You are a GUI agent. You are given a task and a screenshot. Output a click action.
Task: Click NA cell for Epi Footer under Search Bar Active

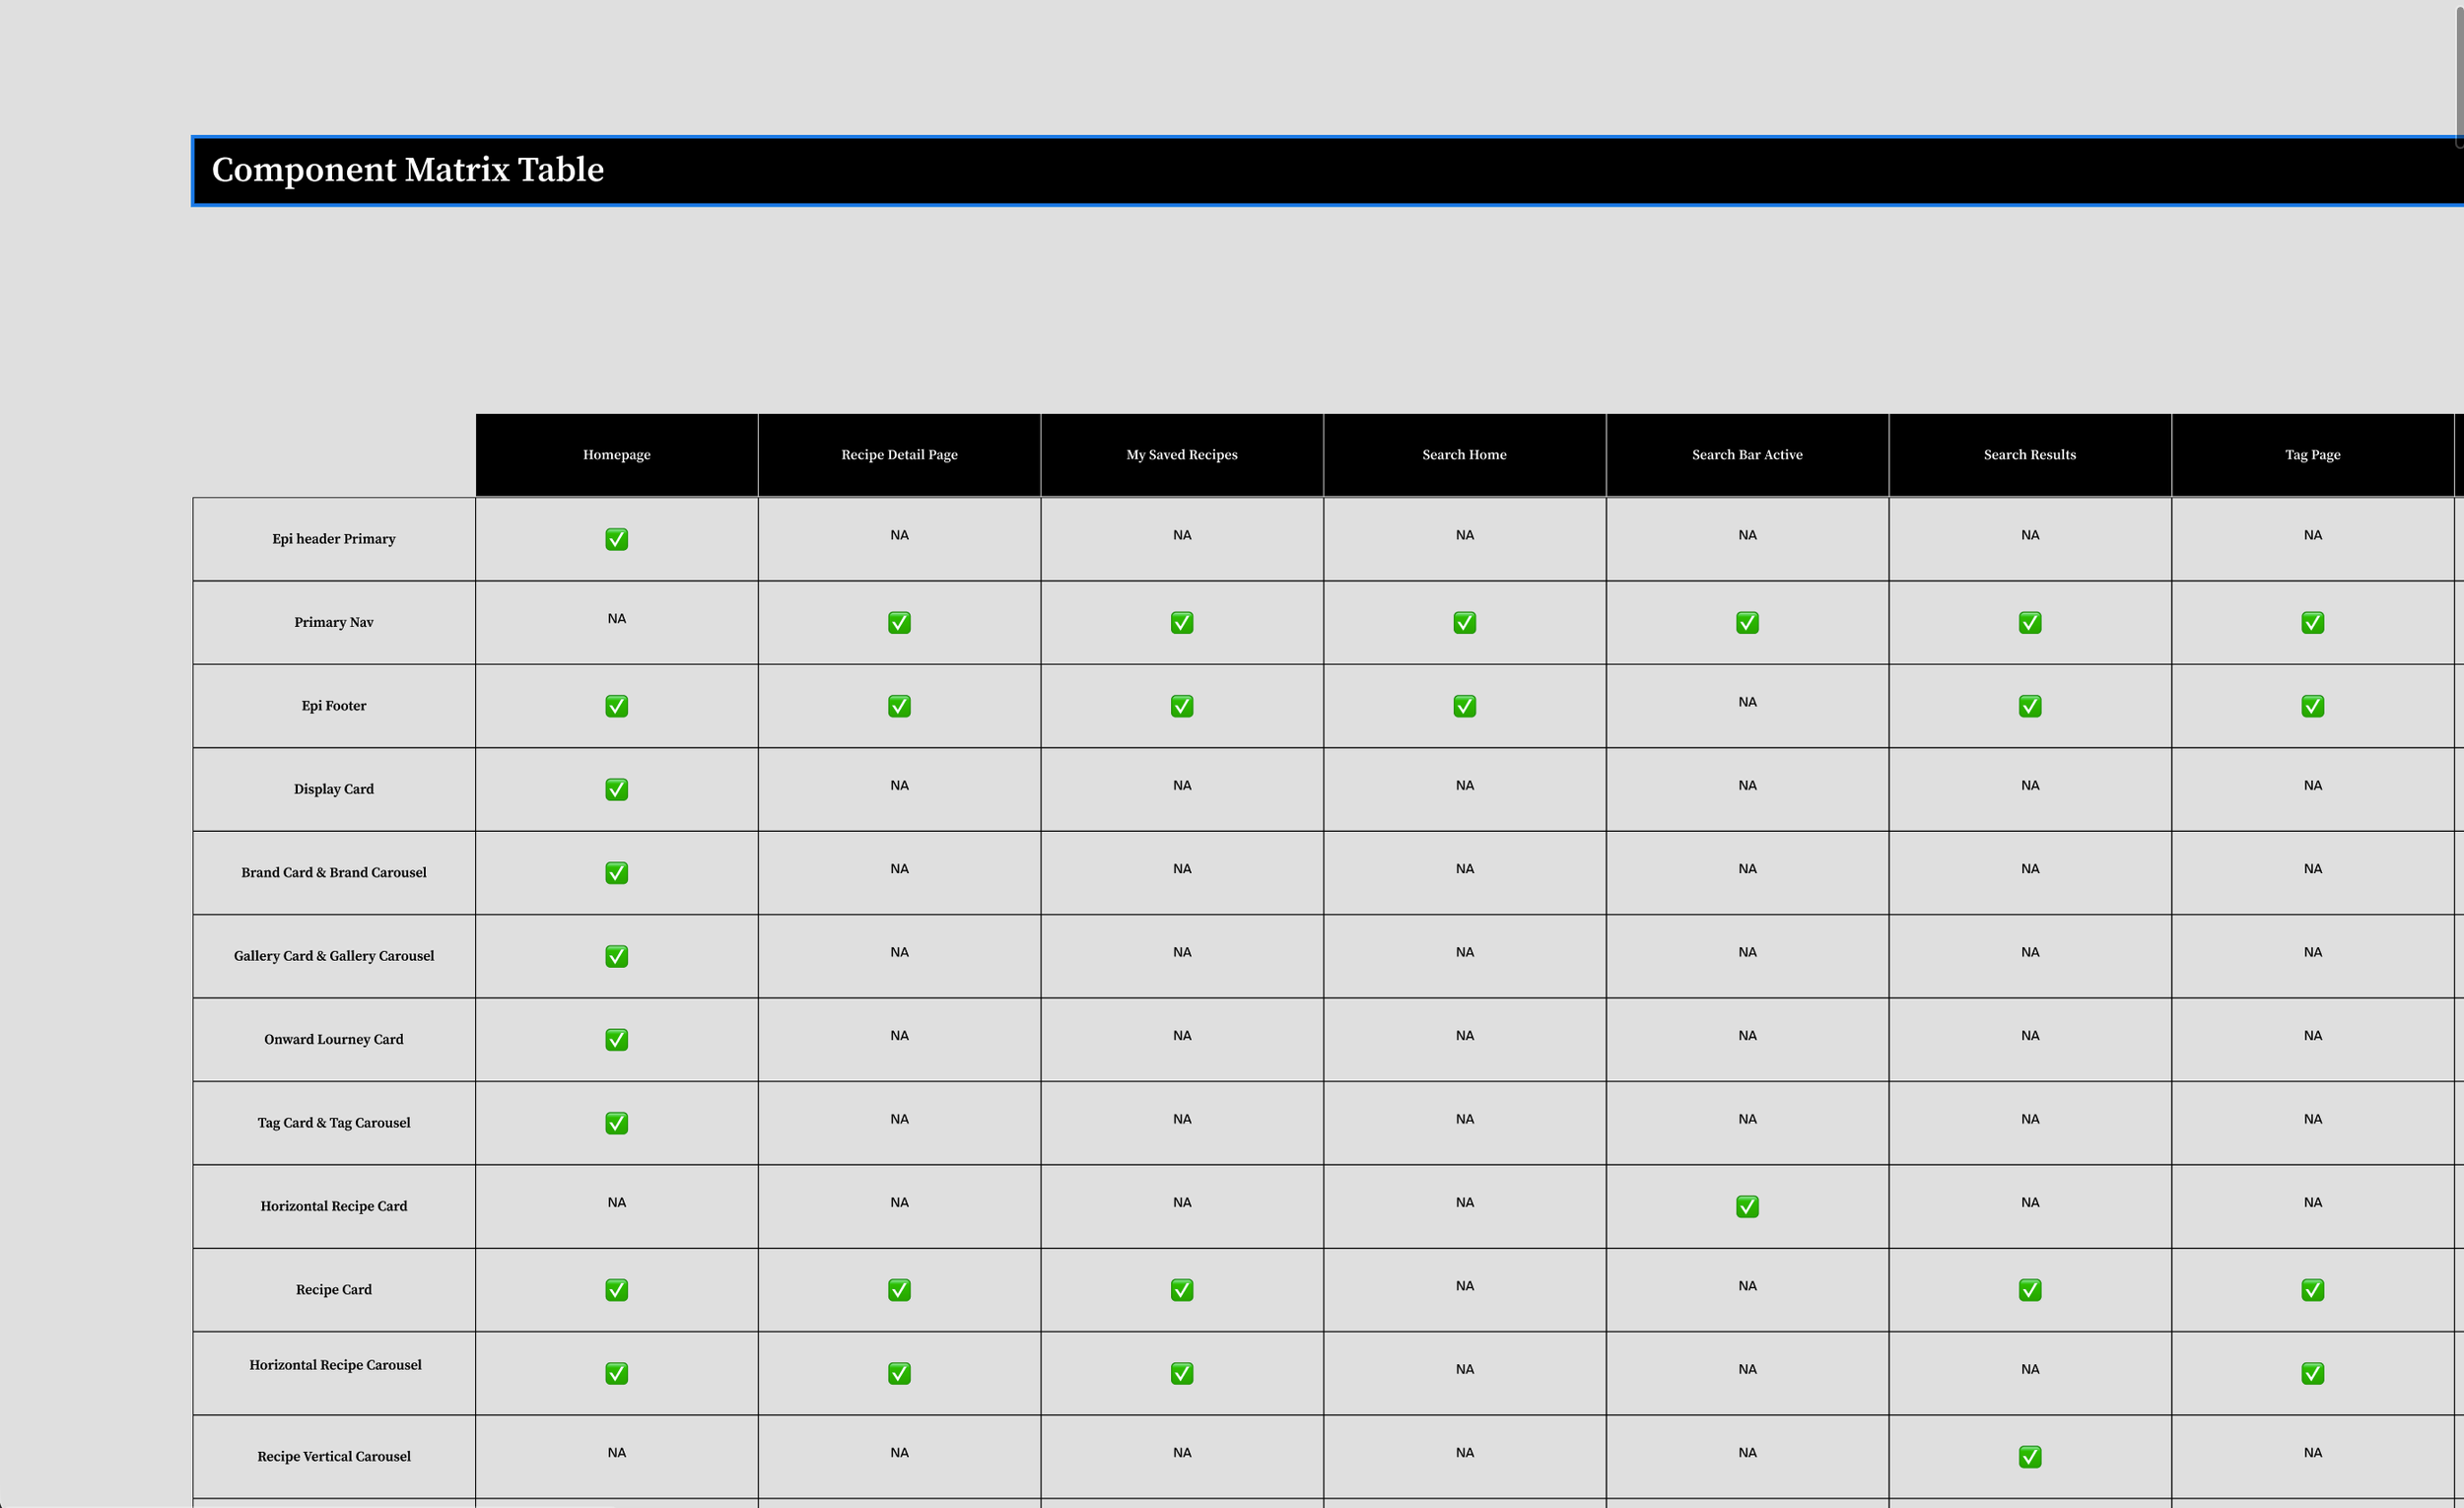click(x=1747, y=703)
